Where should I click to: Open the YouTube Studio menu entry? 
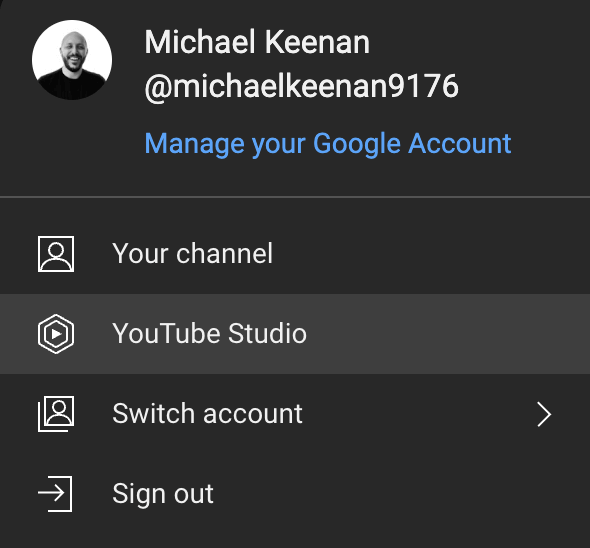(x=295, y=334)
